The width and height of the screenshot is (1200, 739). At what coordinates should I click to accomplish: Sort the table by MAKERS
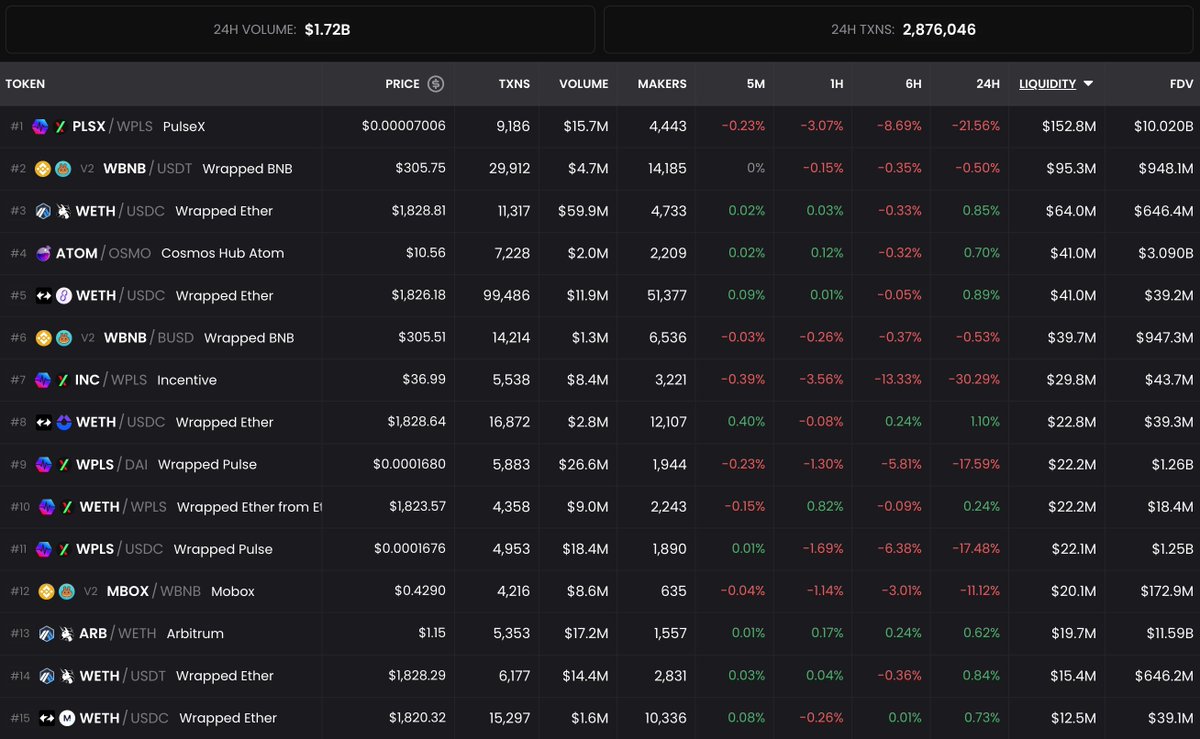click(x=661, y=84)
